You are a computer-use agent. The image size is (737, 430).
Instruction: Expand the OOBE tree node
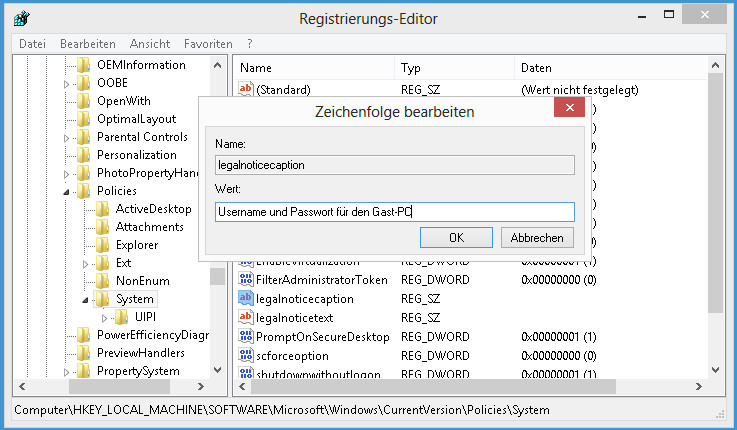pos(66,84)
